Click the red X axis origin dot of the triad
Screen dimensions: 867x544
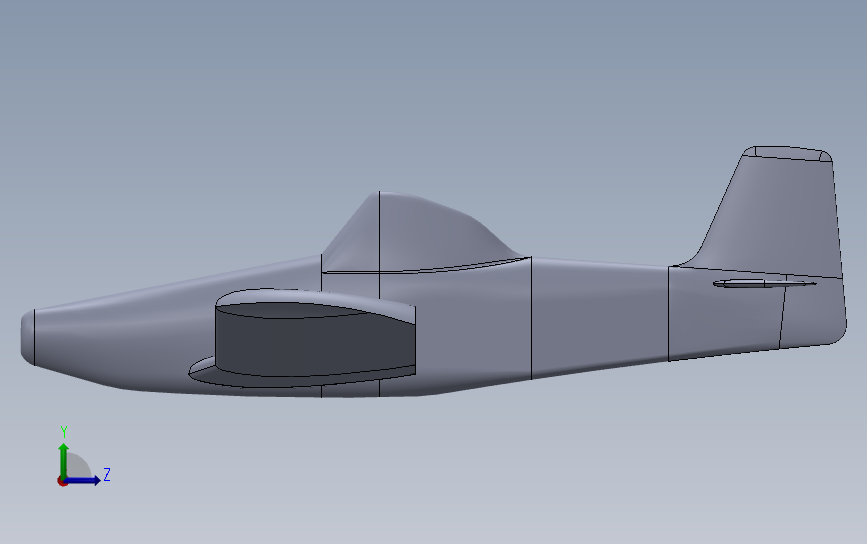tap(62, 482)
